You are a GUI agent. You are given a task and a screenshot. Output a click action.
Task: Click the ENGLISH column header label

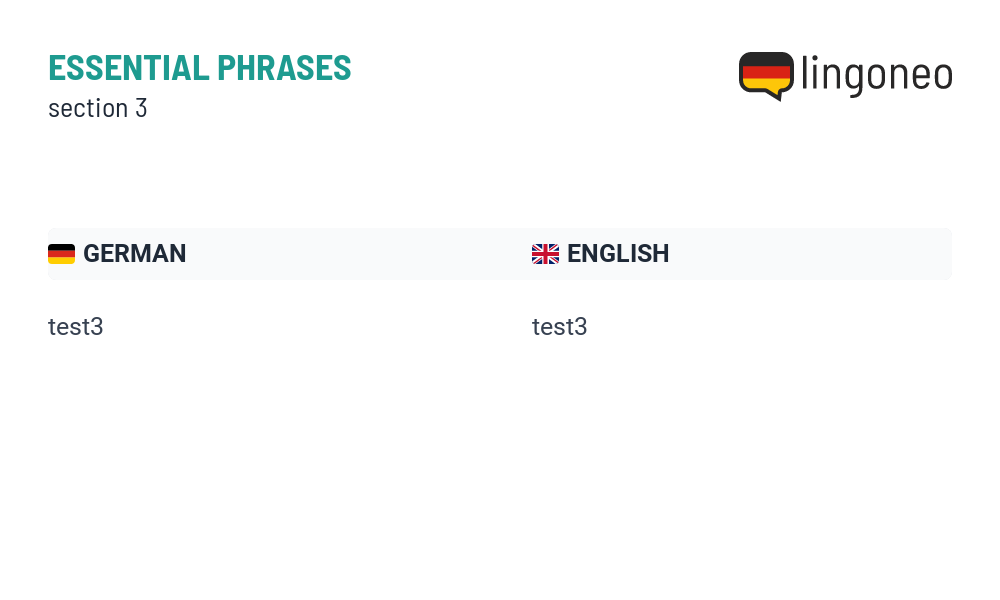tap(618, 254)
